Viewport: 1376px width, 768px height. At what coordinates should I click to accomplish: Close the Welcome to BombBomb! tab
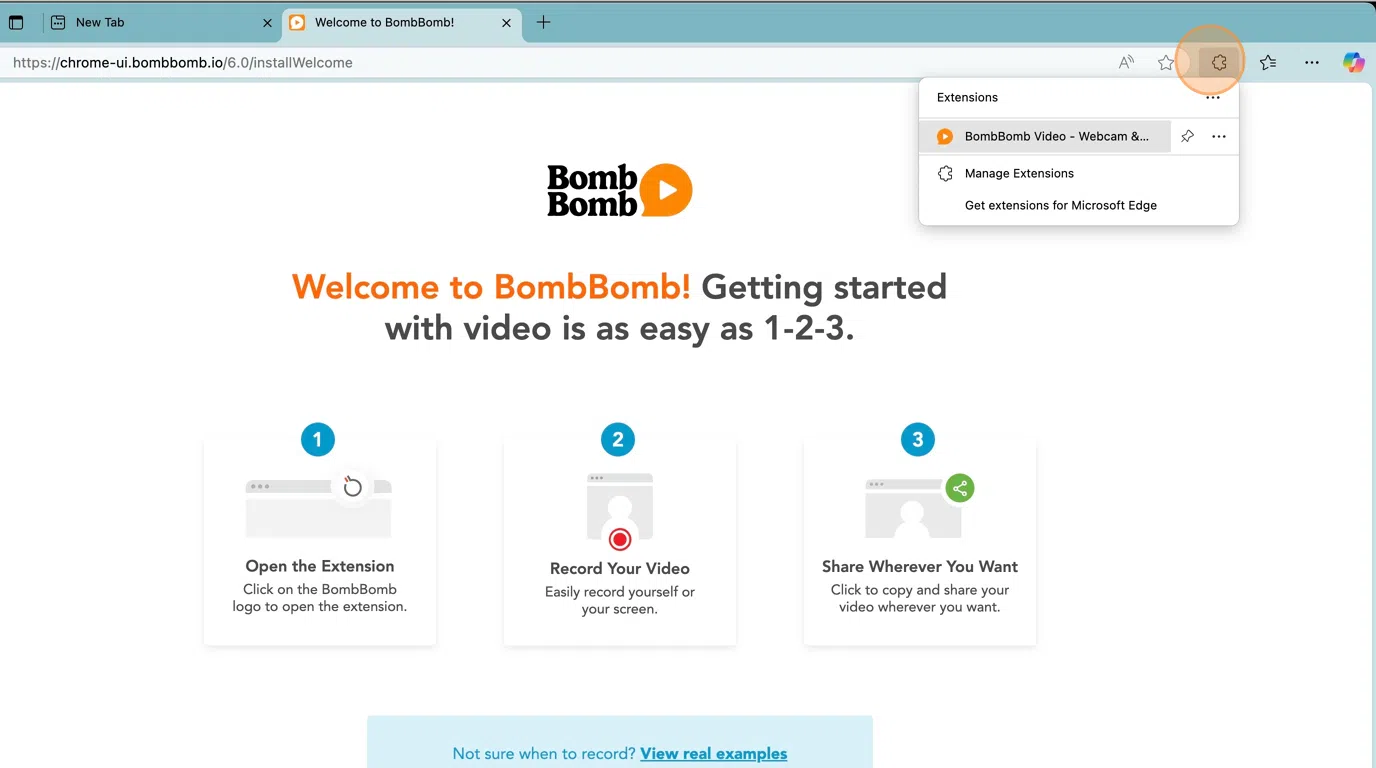coord(507,22)
